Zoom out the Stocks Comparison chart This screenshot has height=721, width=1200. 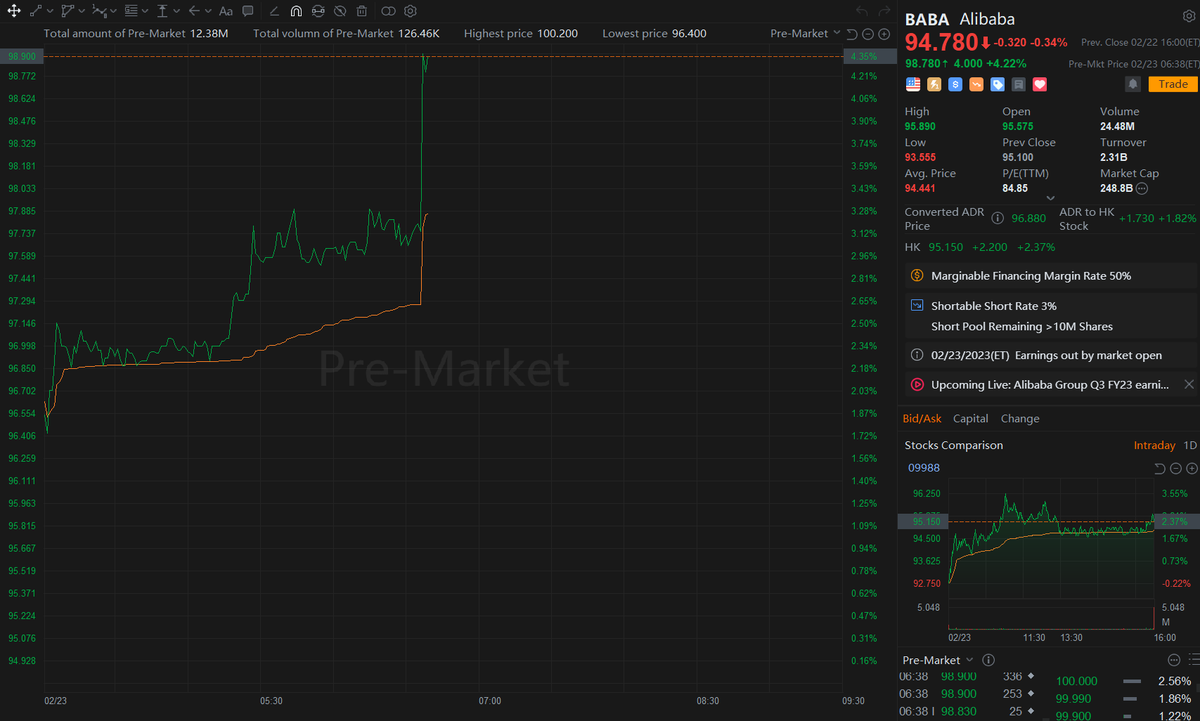coord(1175,468)
